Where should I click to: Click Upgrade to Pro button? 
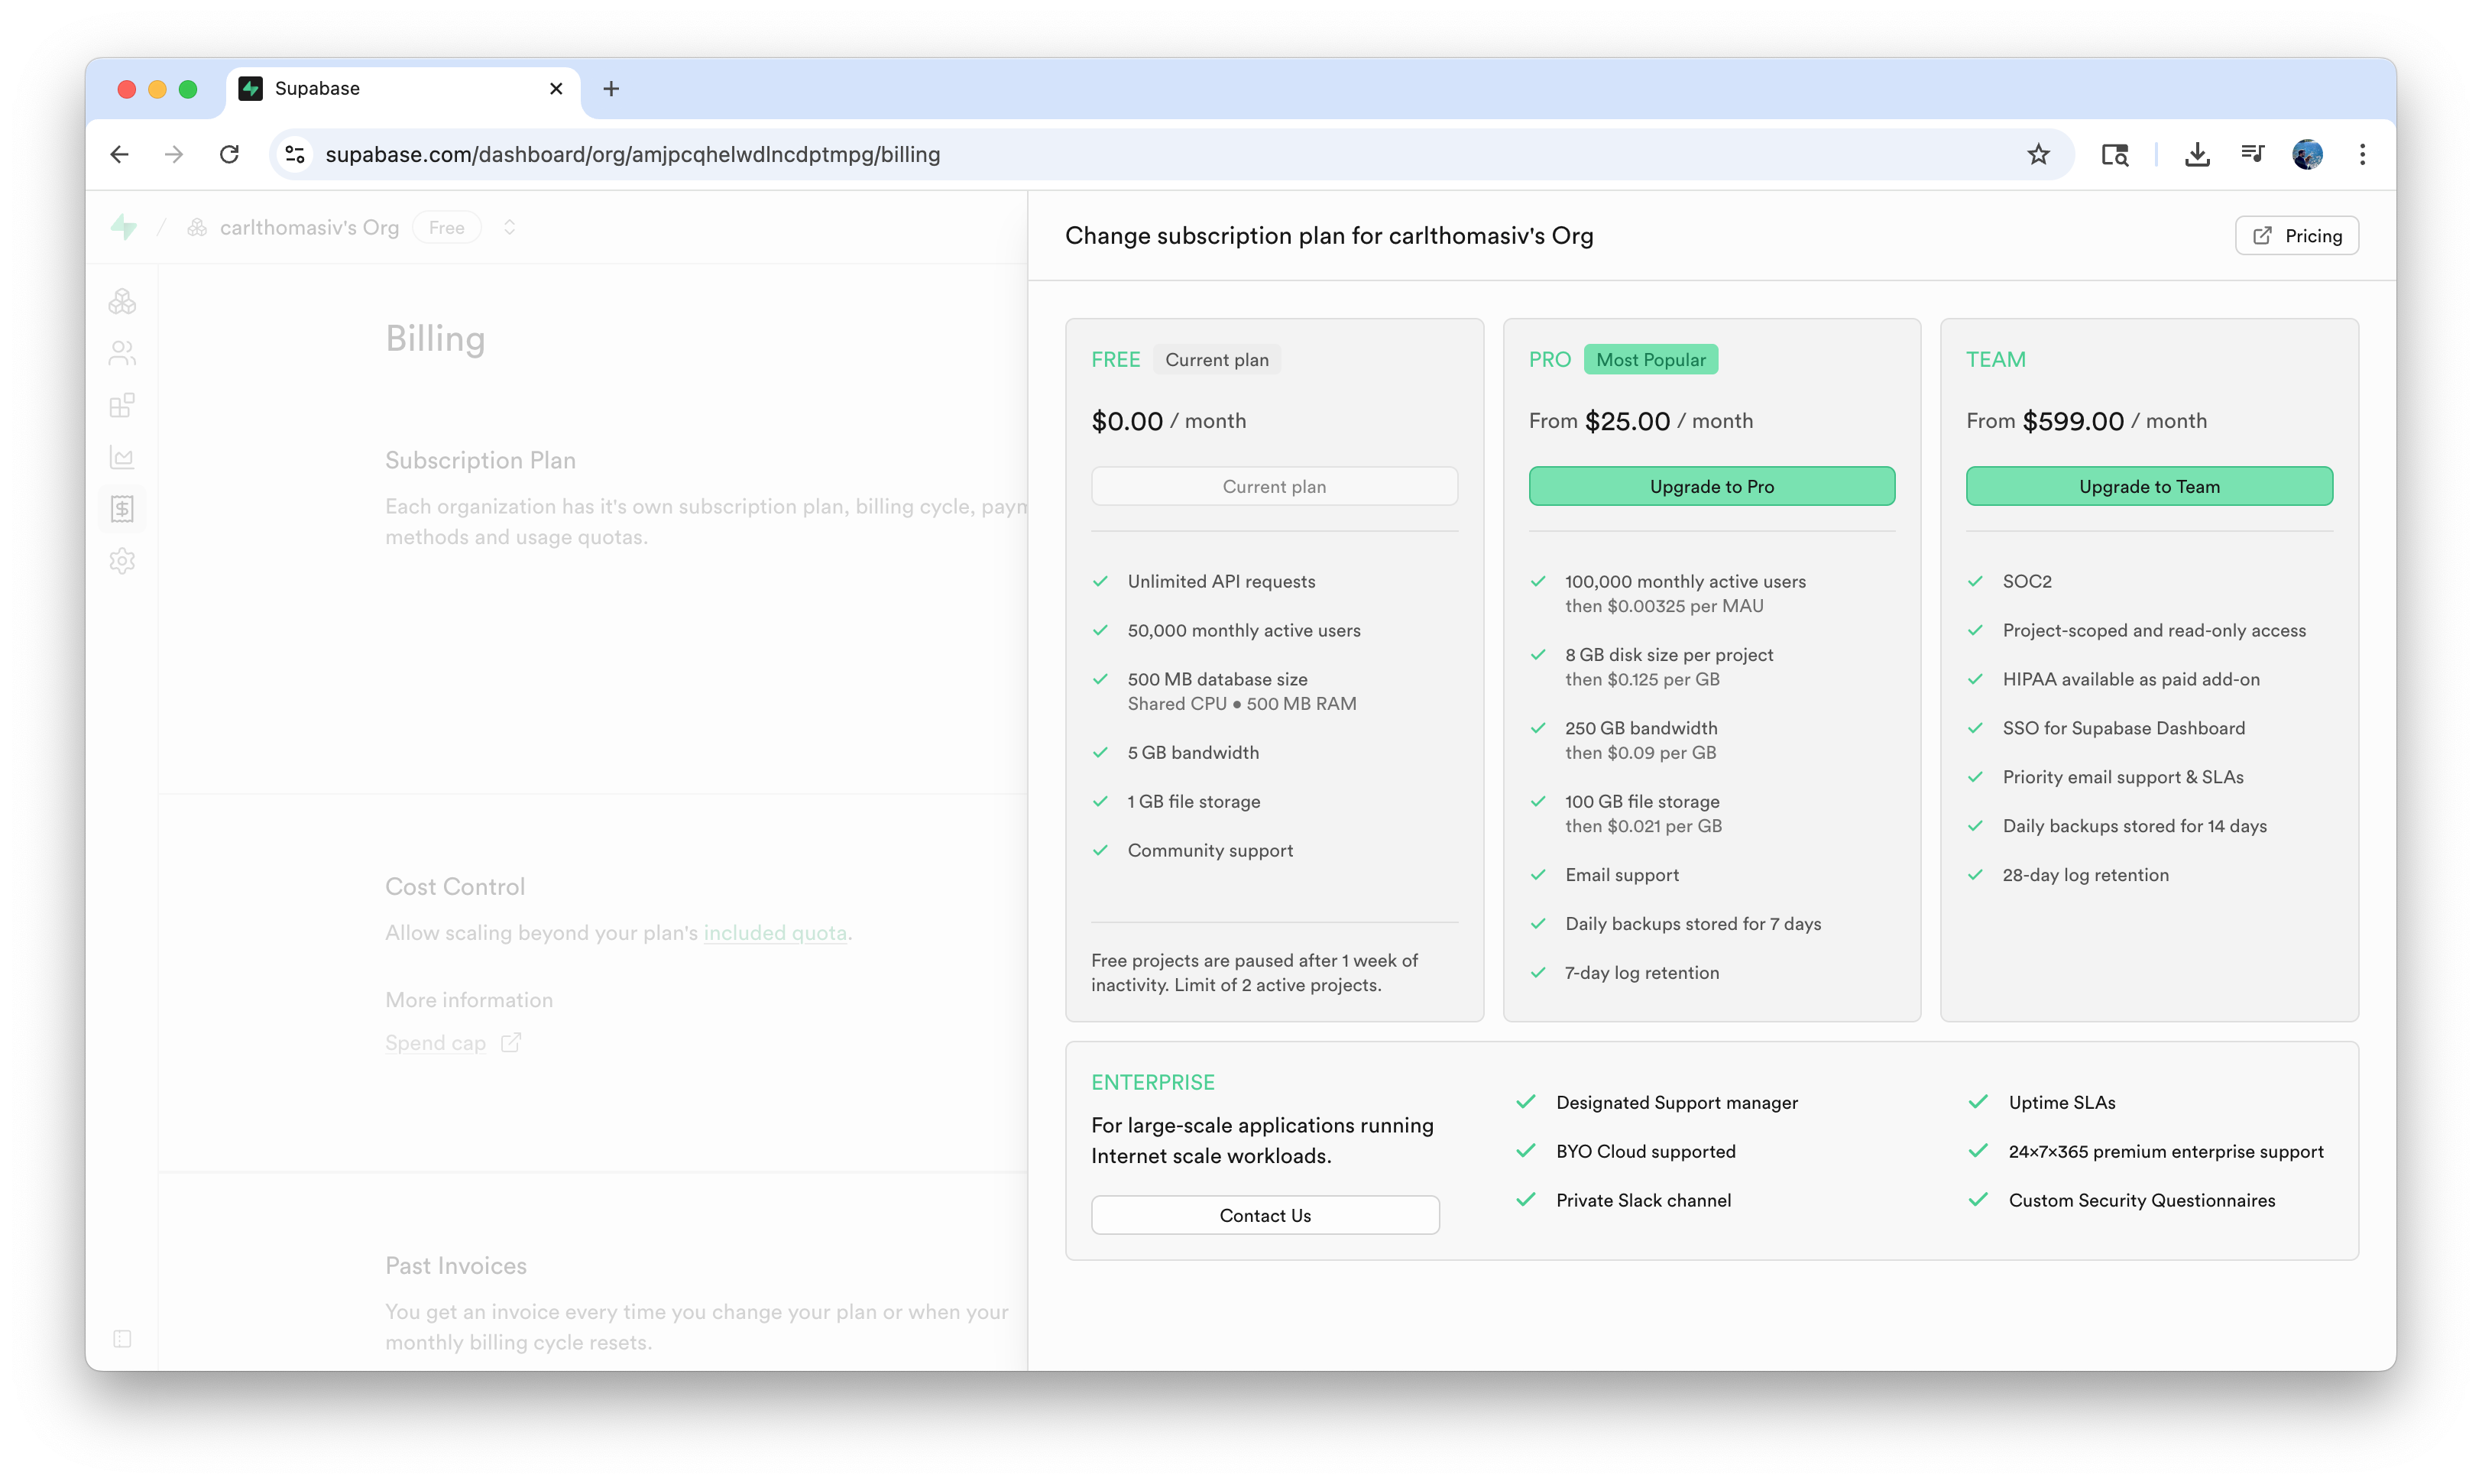[x=1711, y=486]
